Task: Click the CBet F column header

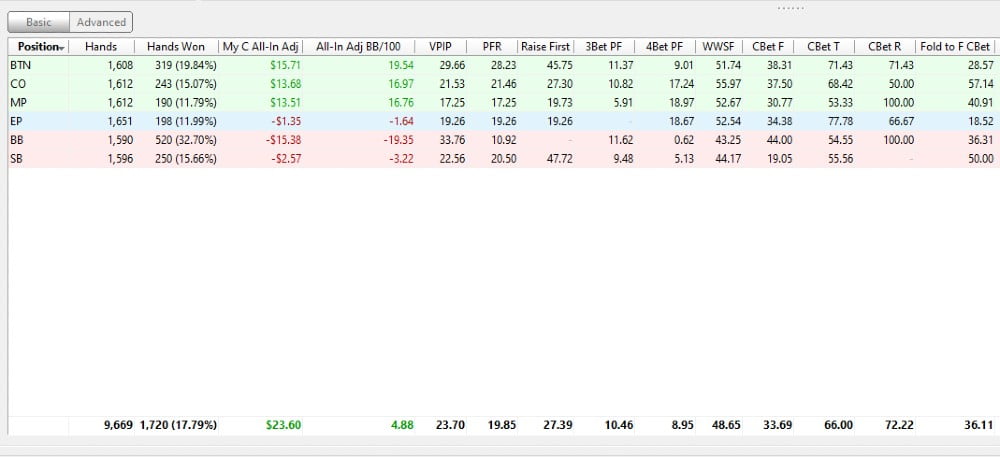Action: 768,47
